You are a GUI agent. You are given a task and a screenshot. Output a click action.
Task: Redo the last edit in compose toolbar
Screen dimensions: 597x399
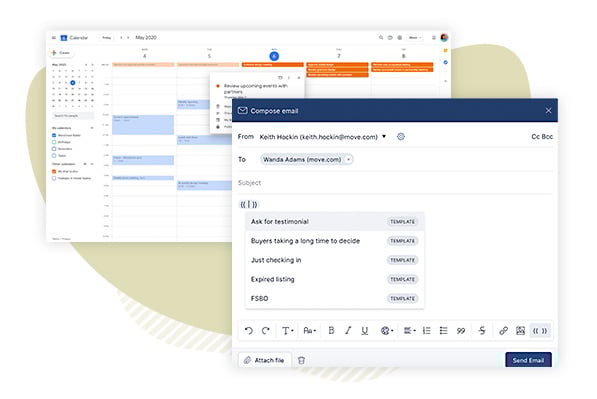pyautogui.click(x=266, y=330)
